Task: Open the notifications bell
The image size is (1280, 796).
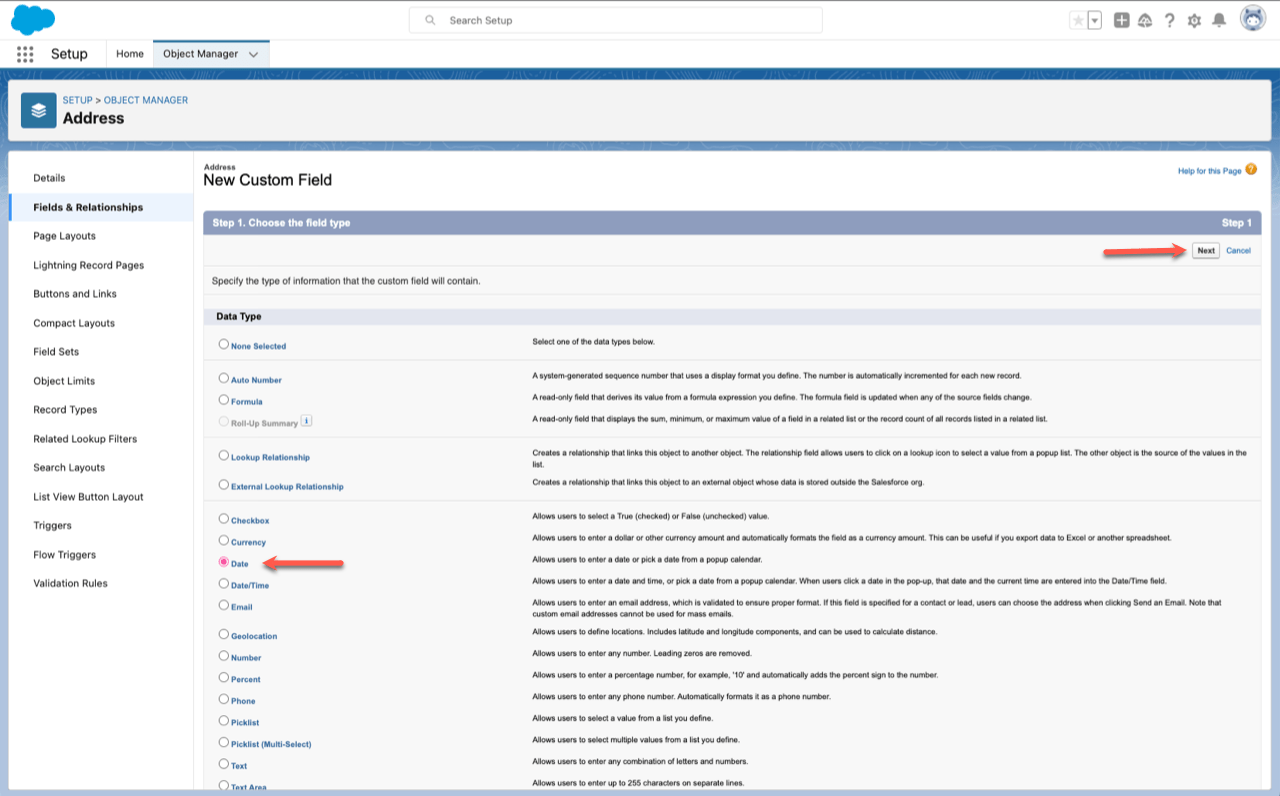Action: click(1219, 20)
